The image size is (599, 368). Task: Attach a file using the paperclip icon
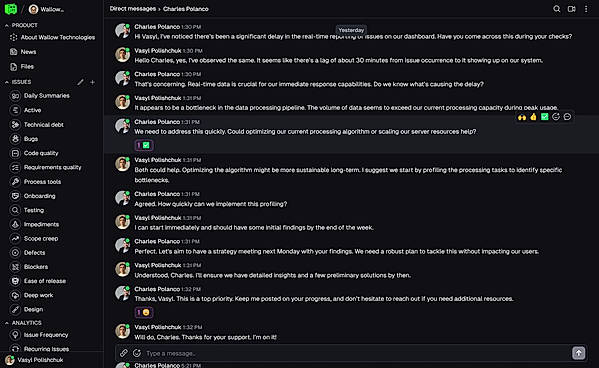[124, 353]
